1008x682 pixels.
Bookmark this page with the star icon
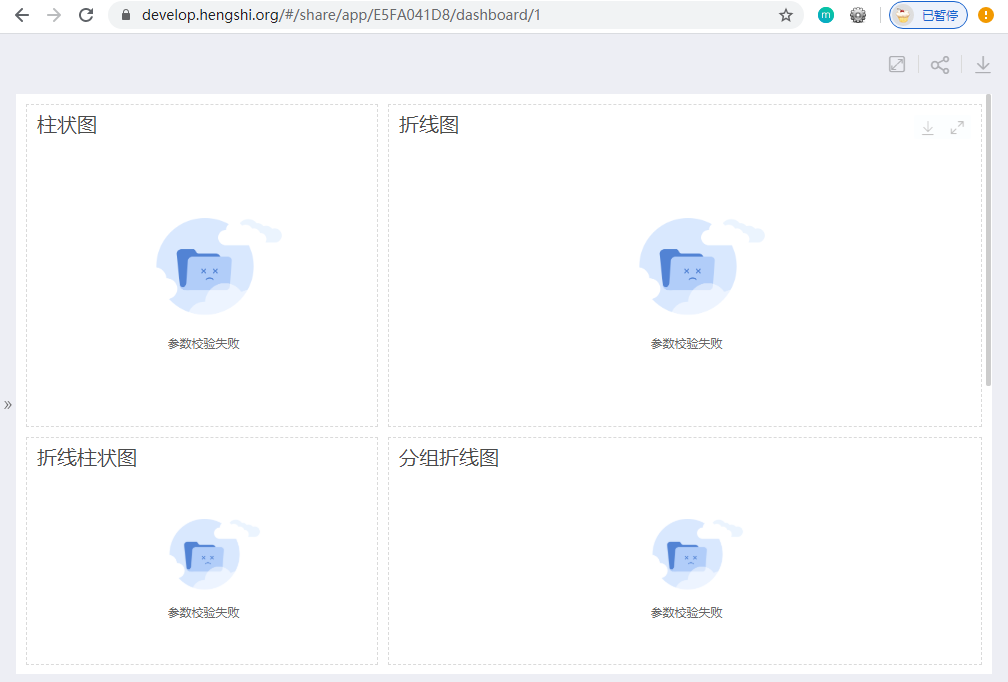[786, 16]
